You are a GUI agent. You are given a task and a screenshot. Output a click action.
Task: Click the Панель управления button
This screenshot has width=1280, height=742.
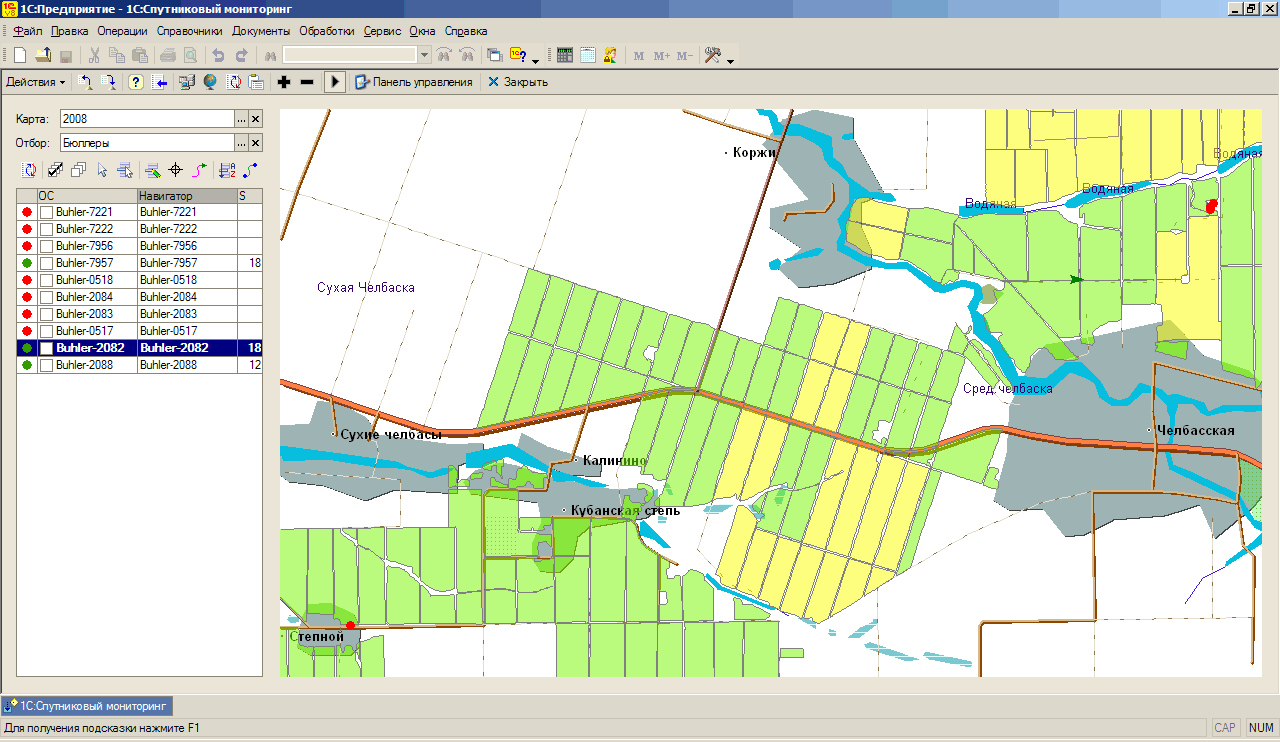tap(414, 82)
